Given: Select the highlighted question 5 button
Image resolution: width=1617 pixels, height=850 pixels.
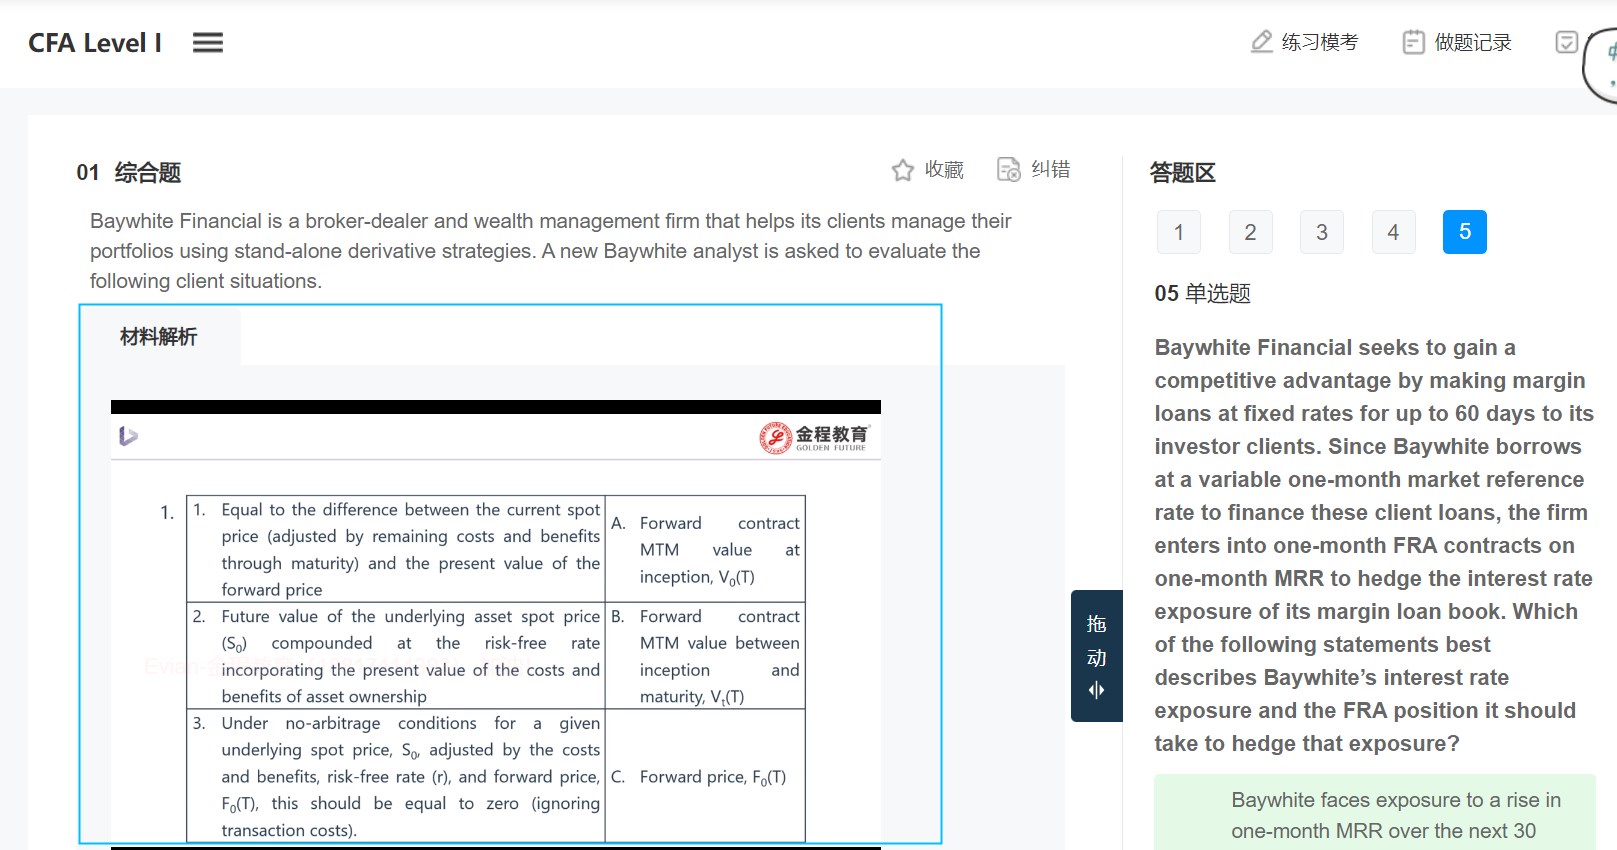Looking at the screenshot, I should coord(1465,232).
